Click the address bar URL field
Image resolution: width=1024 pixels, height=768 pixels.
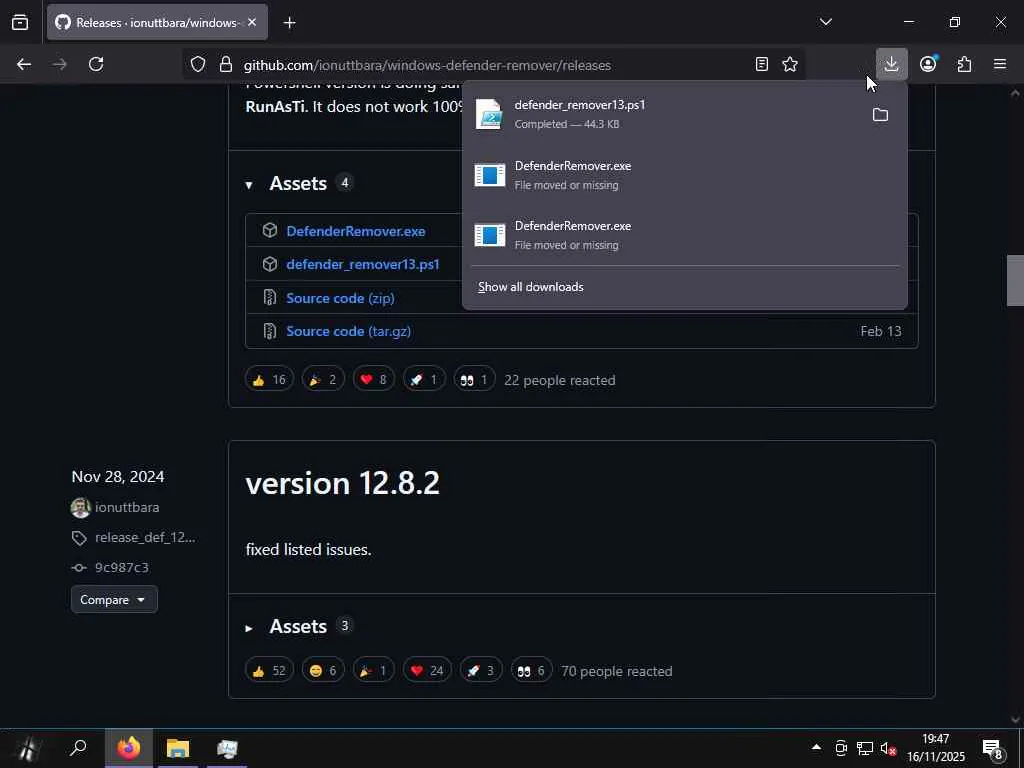(x=493, y=65)
